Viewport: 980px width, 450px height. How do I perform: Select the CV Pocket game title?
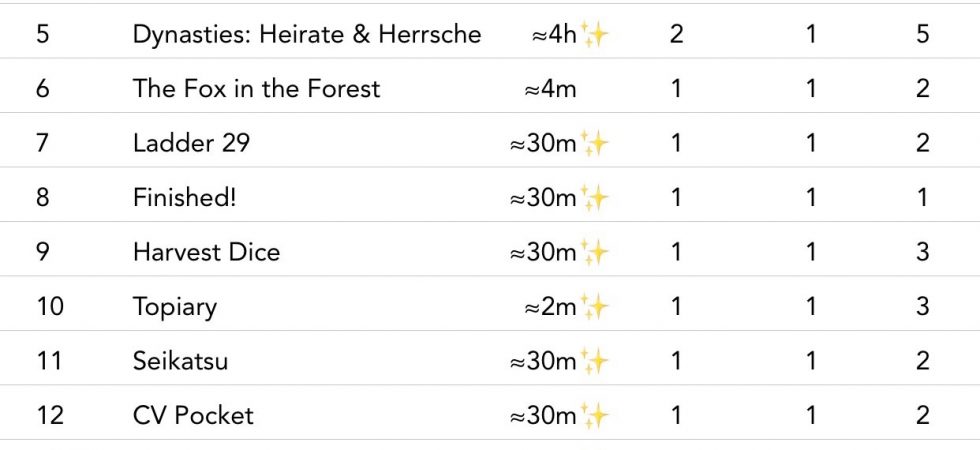(x=193, y=414)
